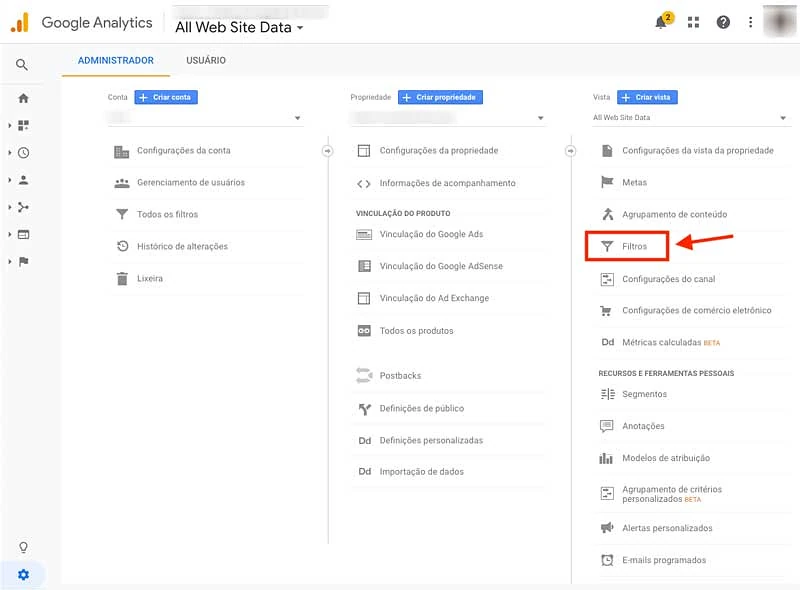800x590 pixels.
Task: Switch to the USUÁRIO tab
Action: coord(206,60)
